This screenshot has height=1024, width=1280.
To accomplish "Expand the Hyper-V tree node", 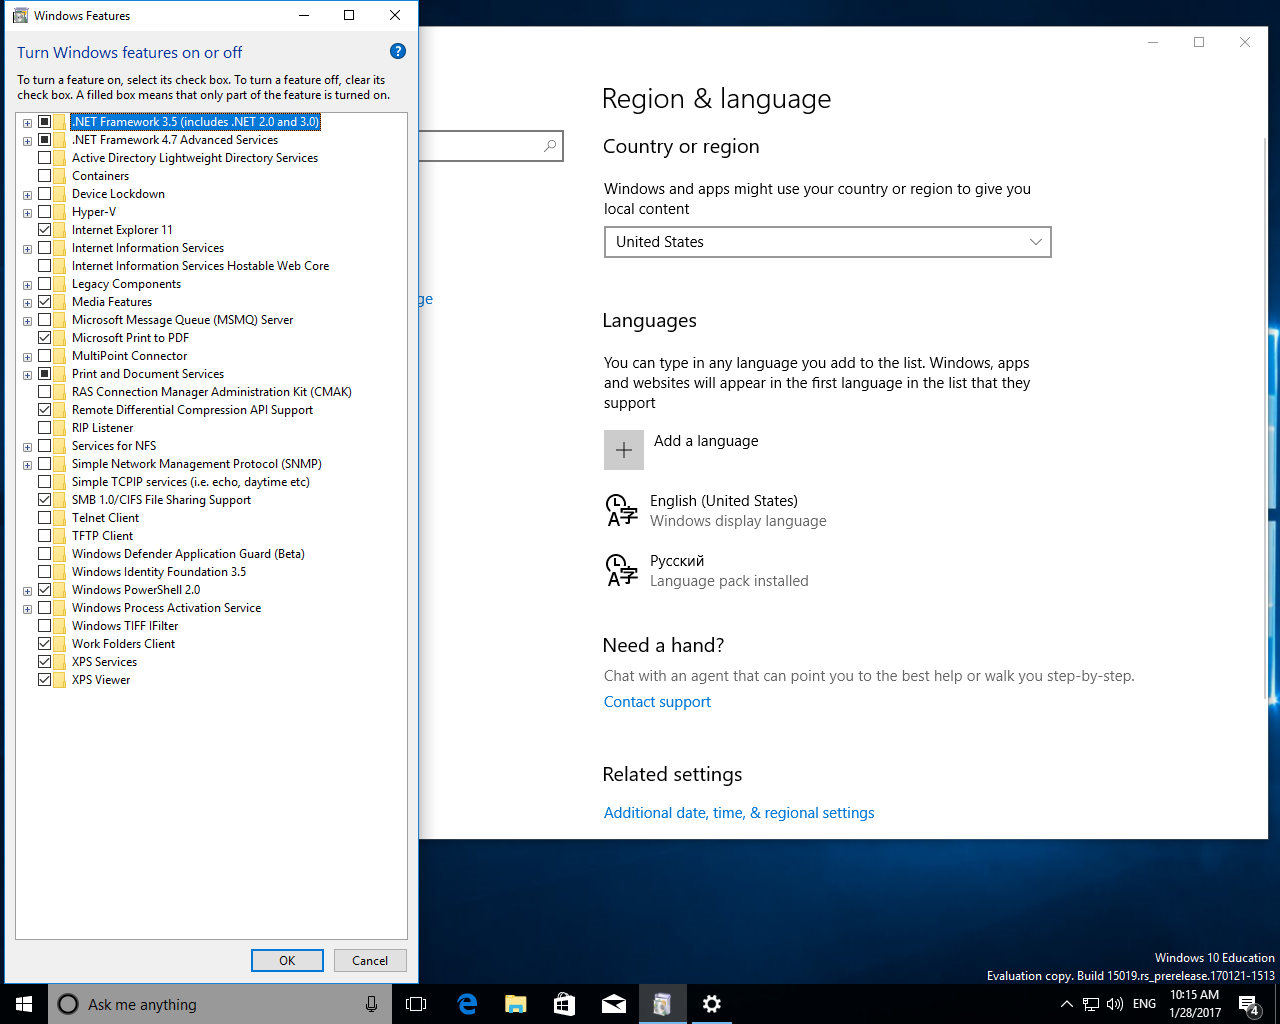I will point(27,213).
